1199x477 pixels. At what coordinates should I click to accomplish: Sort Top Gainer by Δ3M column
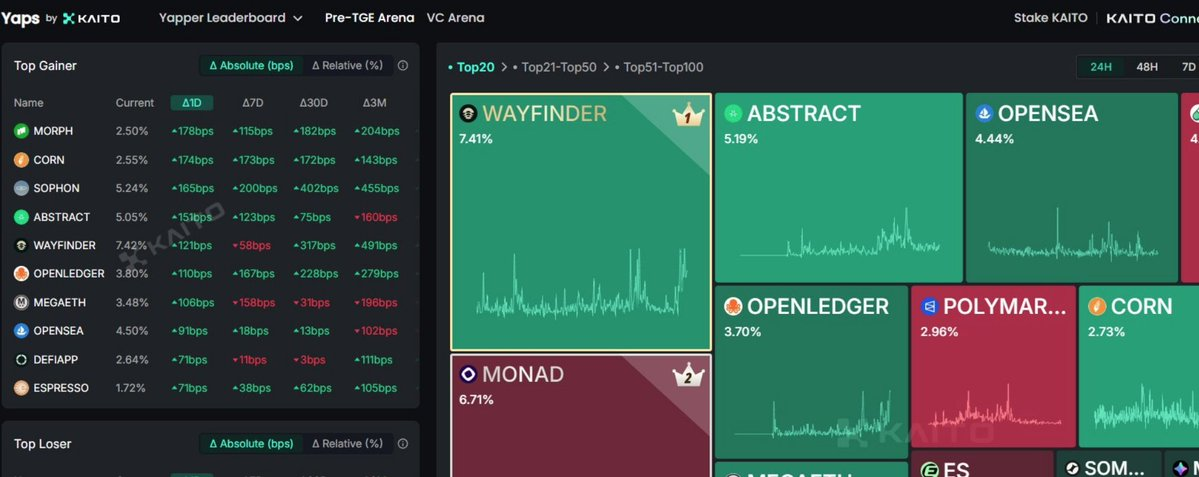click(375, 102)
